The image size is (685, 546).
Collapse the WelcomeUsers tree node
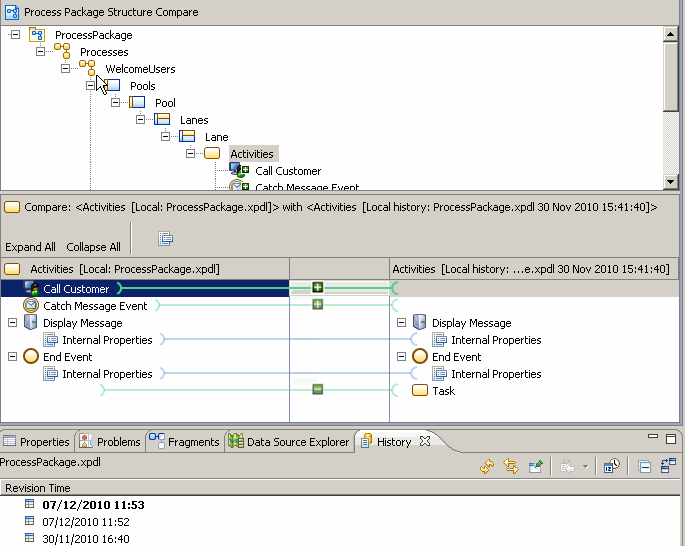[65, 69]
